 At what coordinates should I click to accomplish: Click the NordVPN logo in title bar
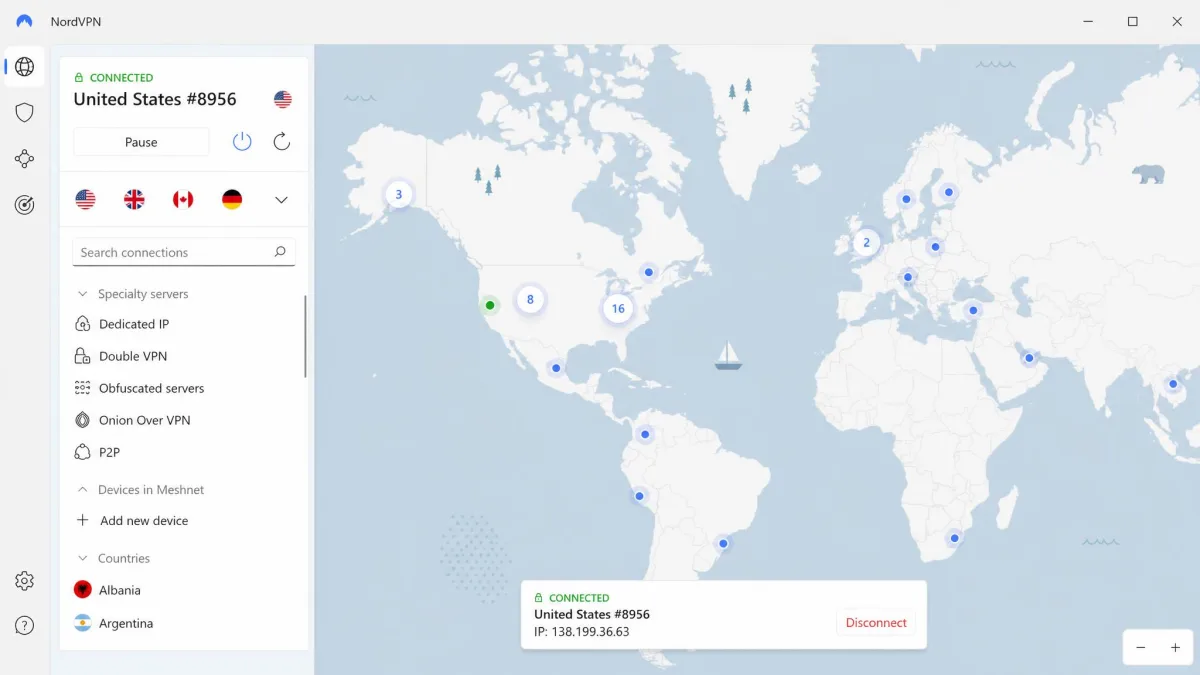pyautogui.click(x=25, y=21)
